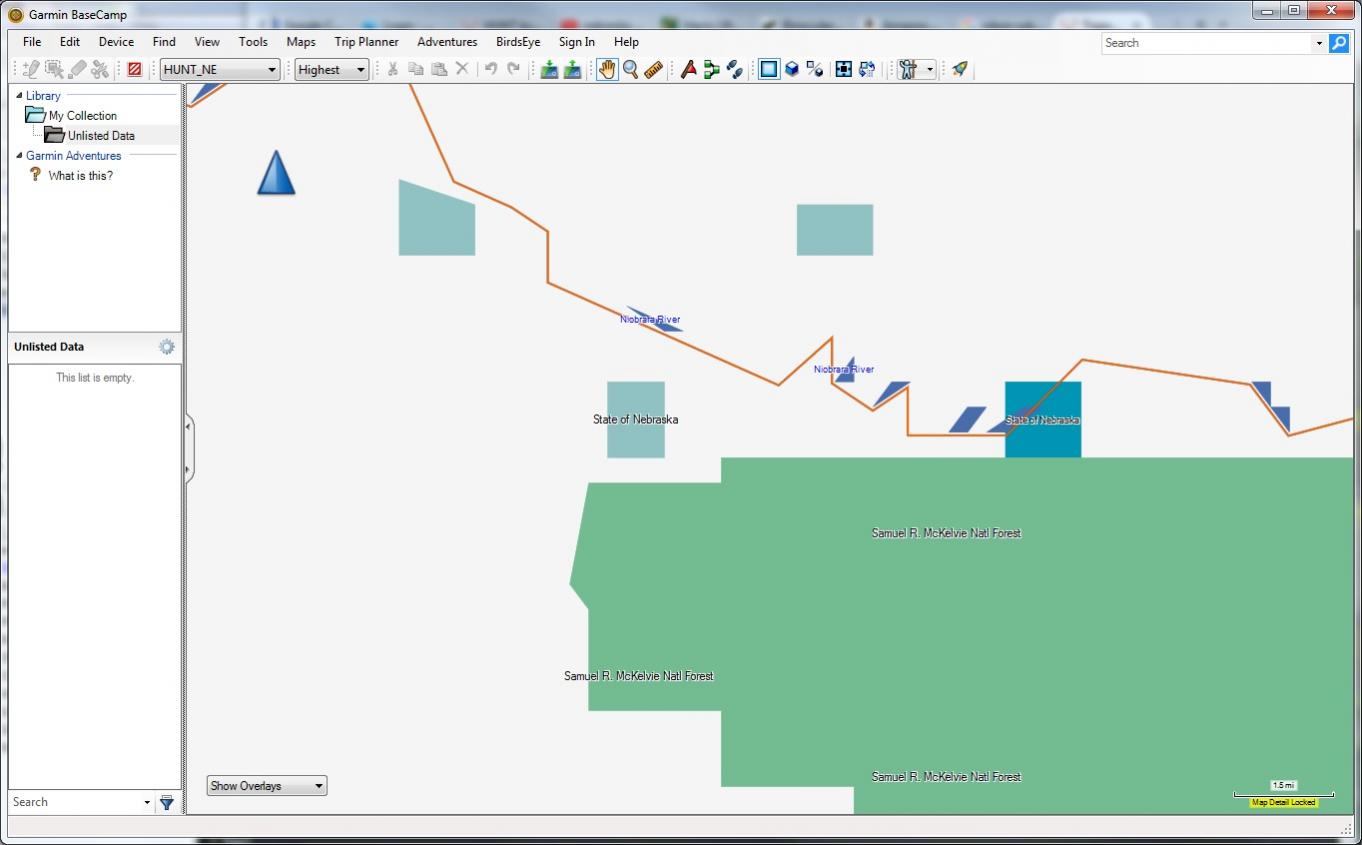
Task: Click the Cut scissors icon
Action: coord(393,69)
